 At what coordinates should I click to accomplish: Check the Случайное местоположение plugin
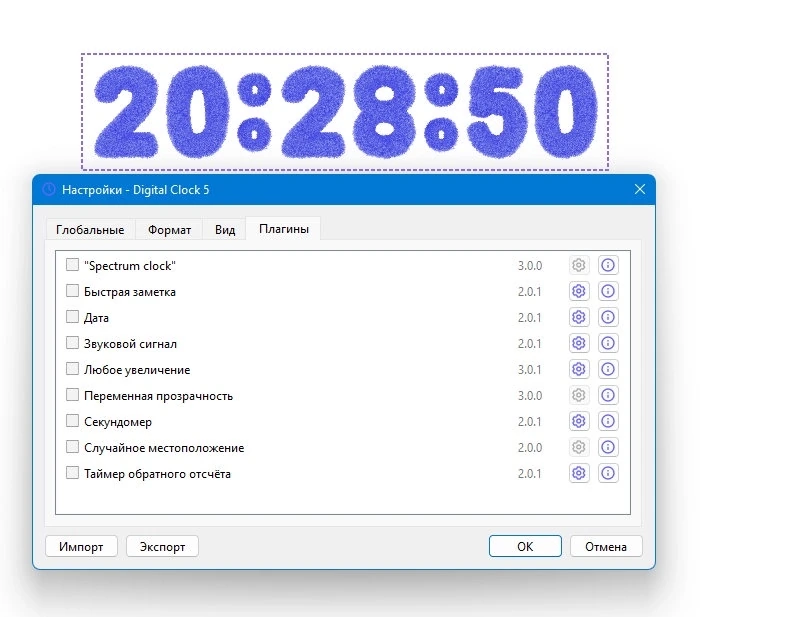(72, 447)
